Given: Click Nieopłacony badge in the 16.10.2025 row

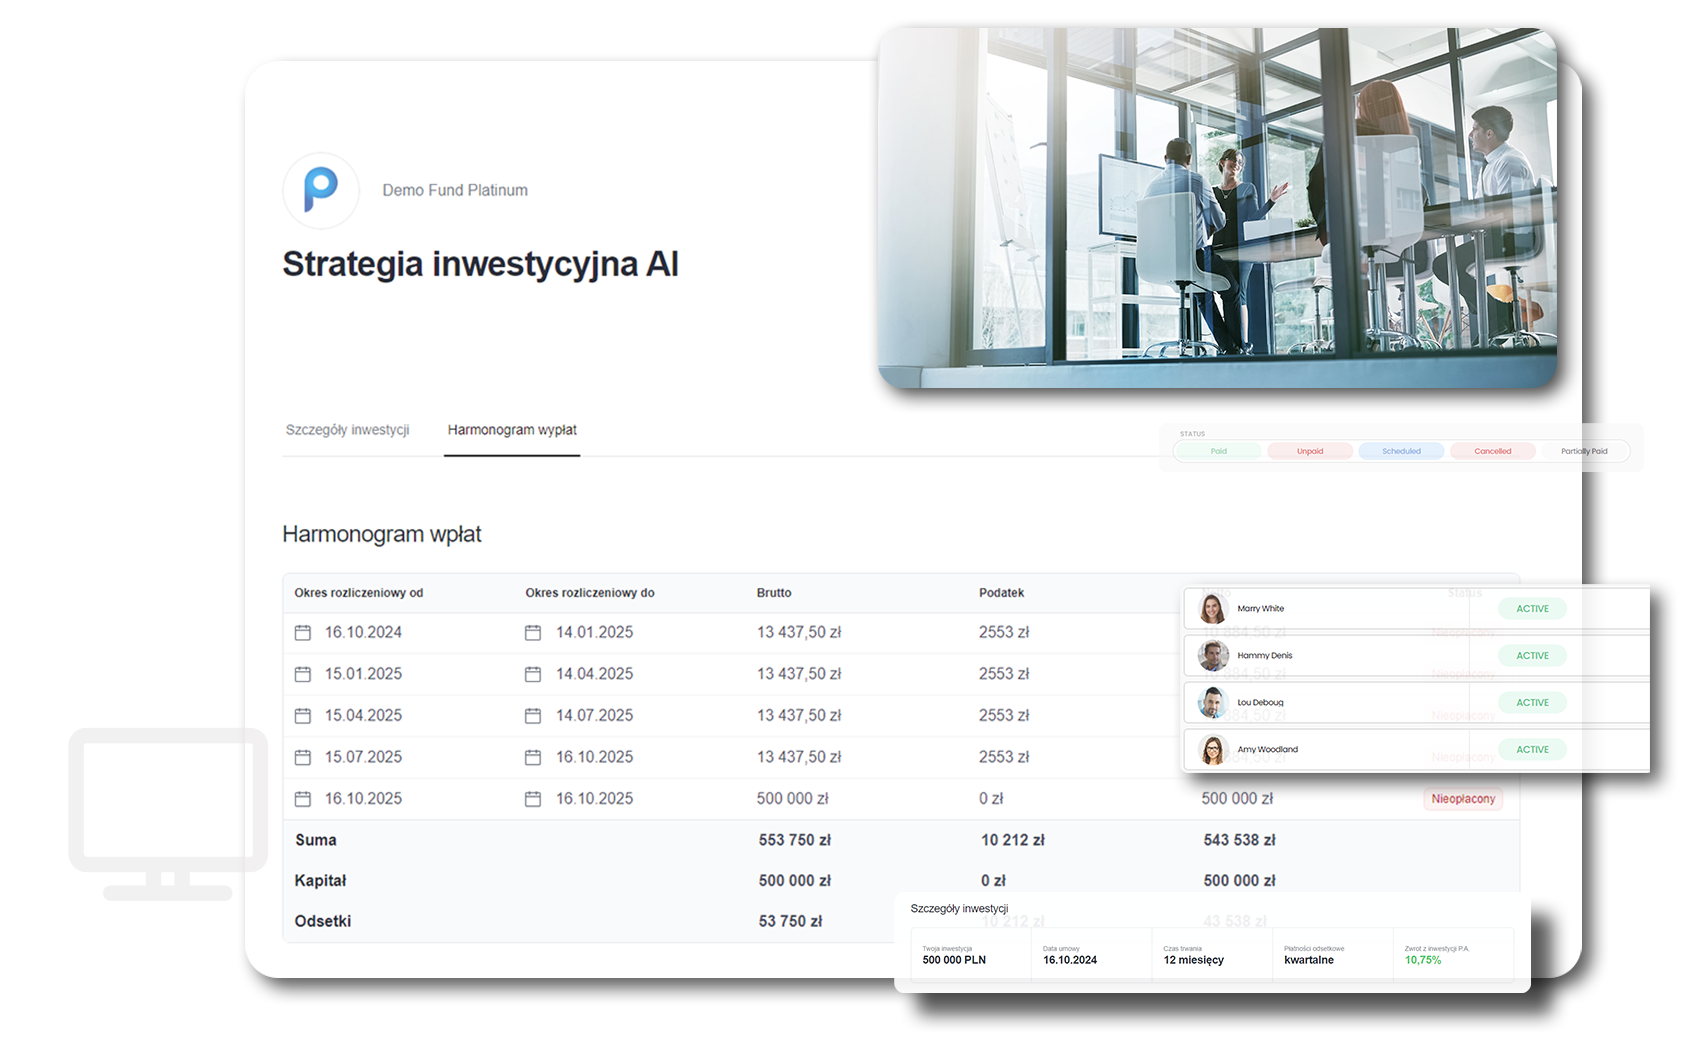Looking at the screenshot, I should pyautogui.click(x=1463, y=799).
